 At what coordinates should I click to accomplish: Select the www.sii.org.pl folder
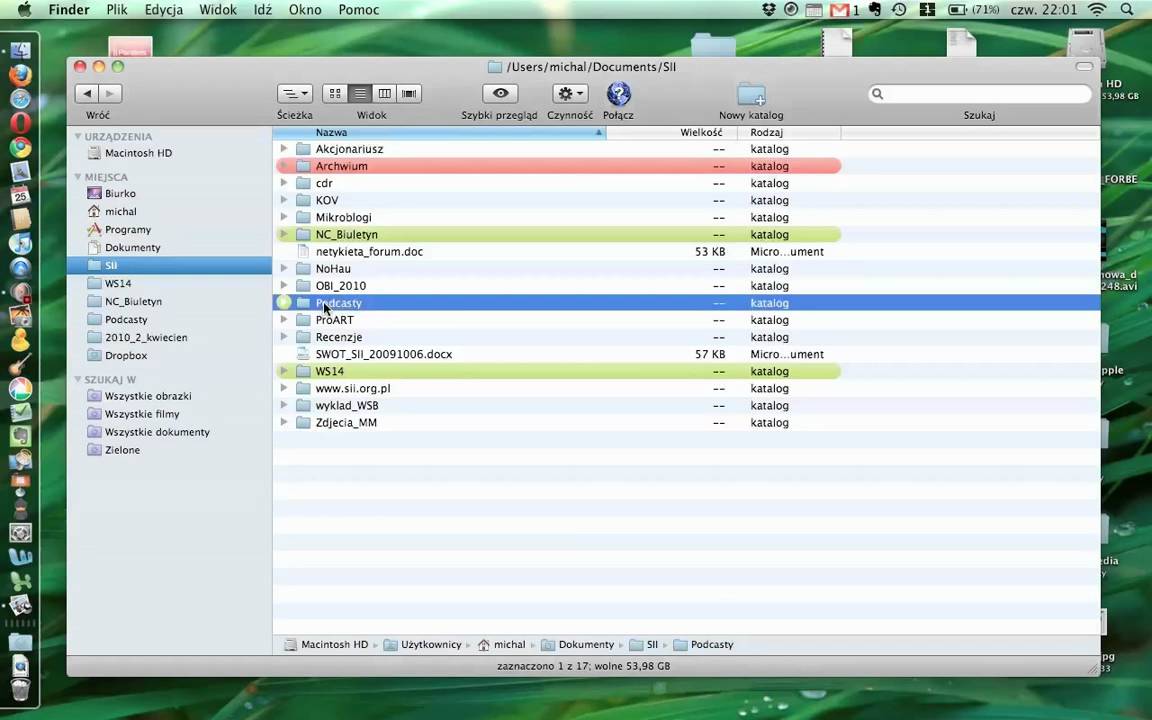click(353, 388)
